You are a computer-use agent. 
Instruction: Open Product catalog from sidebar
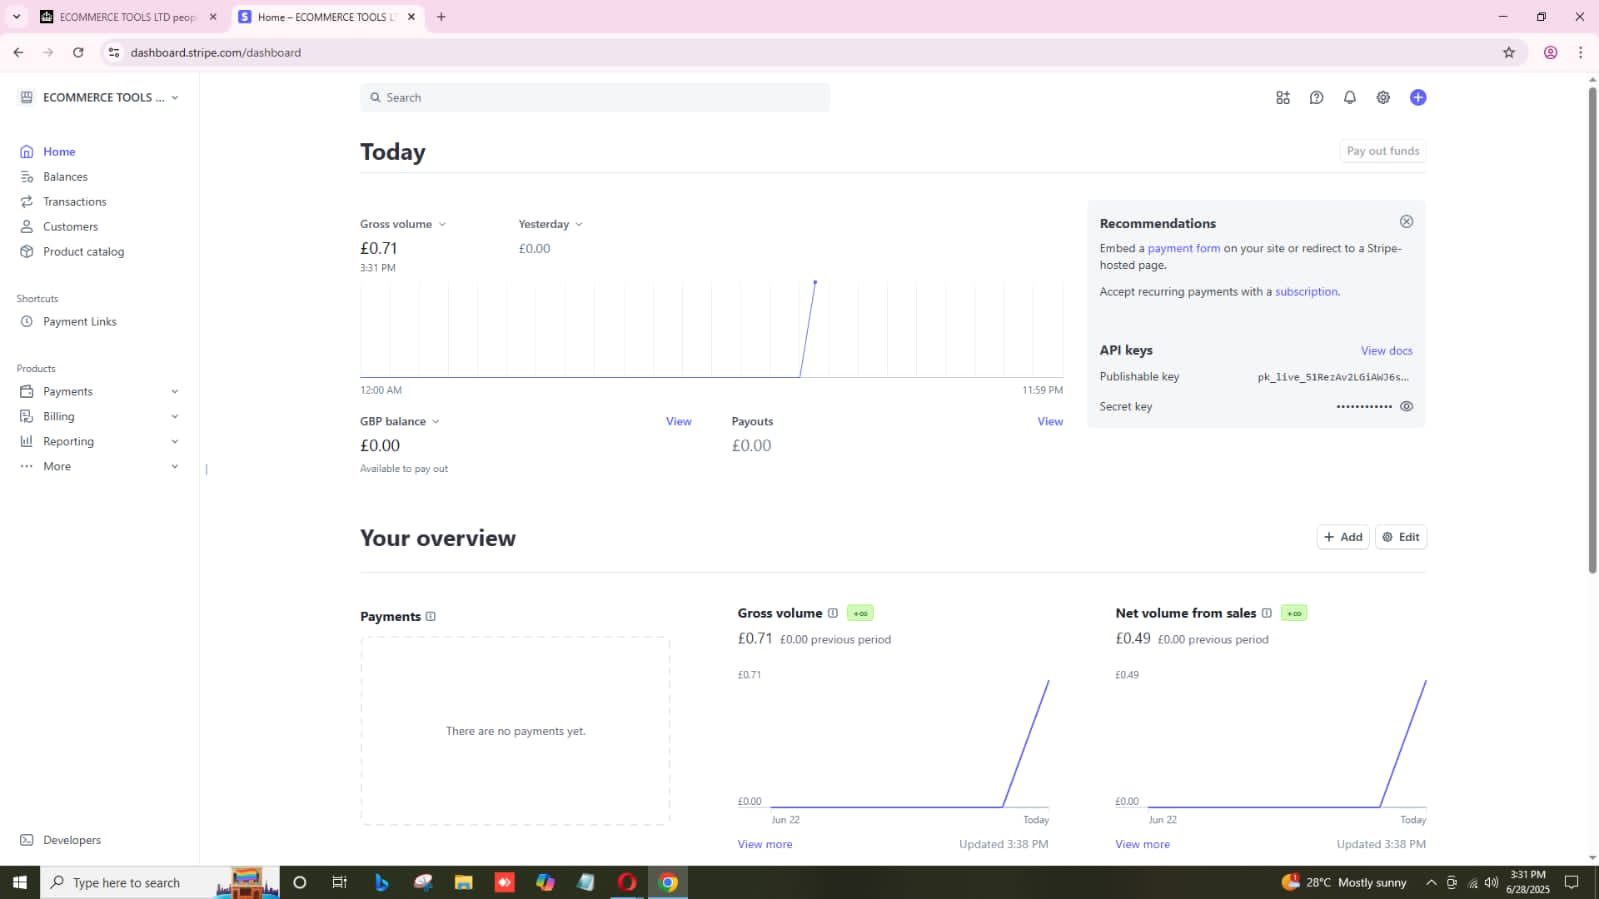click(83, 252)
